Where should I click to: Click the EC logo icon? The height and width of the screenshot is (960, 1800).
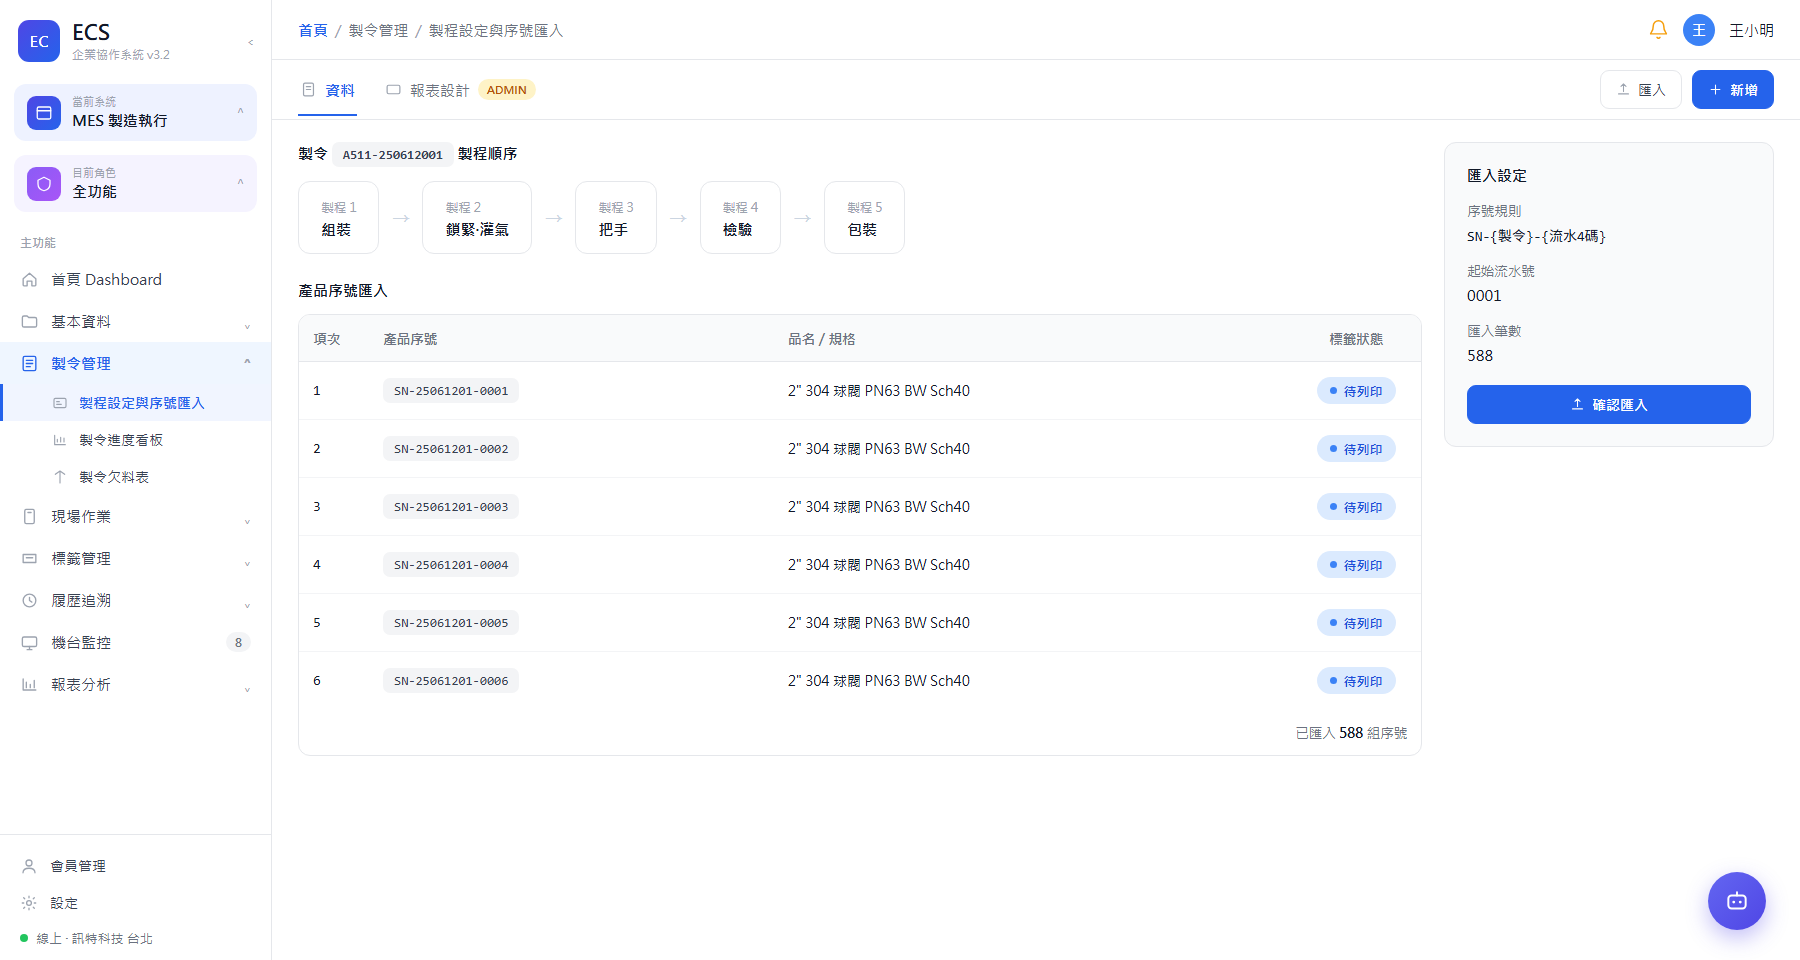[39, 41]
